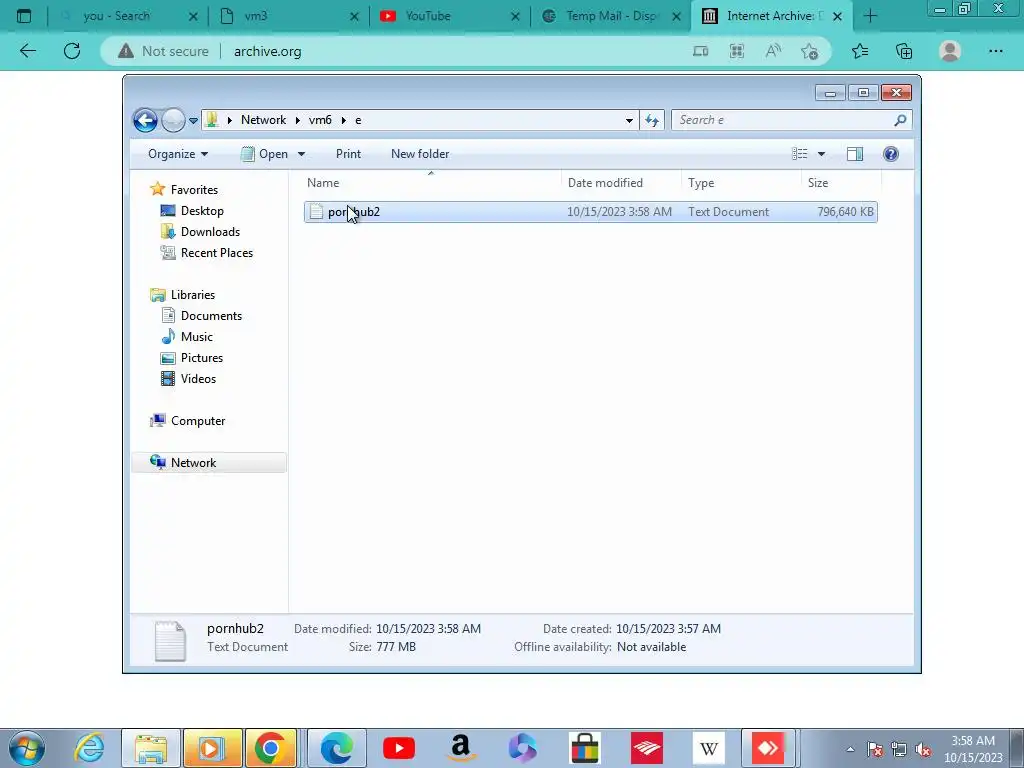Open the Organize menu

point(178,154)
